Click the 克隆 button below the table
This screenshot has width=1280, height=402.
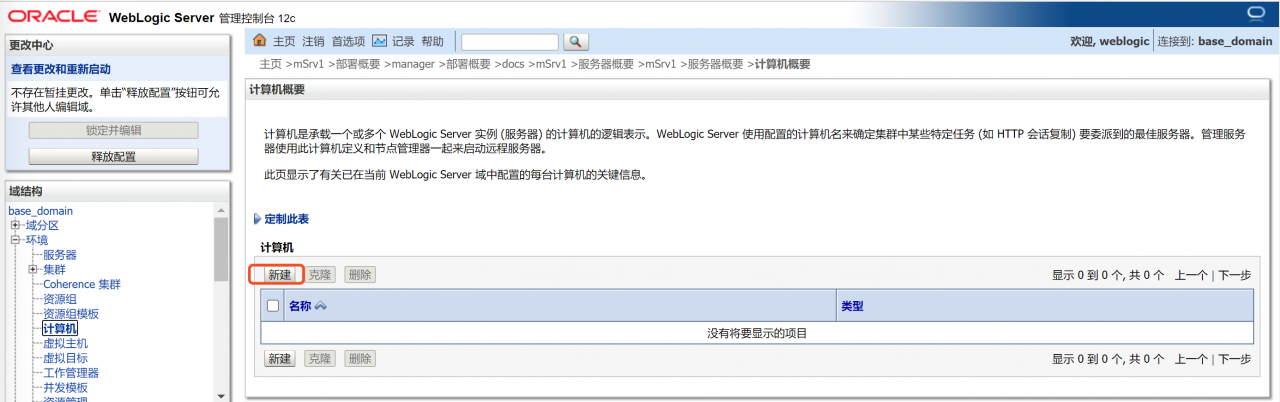[320, 358]
